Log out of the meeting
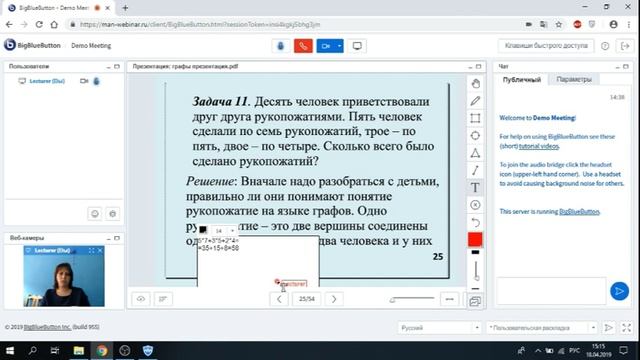The width and height of the screenshot is (640, 360). click(x=624, y=46)
